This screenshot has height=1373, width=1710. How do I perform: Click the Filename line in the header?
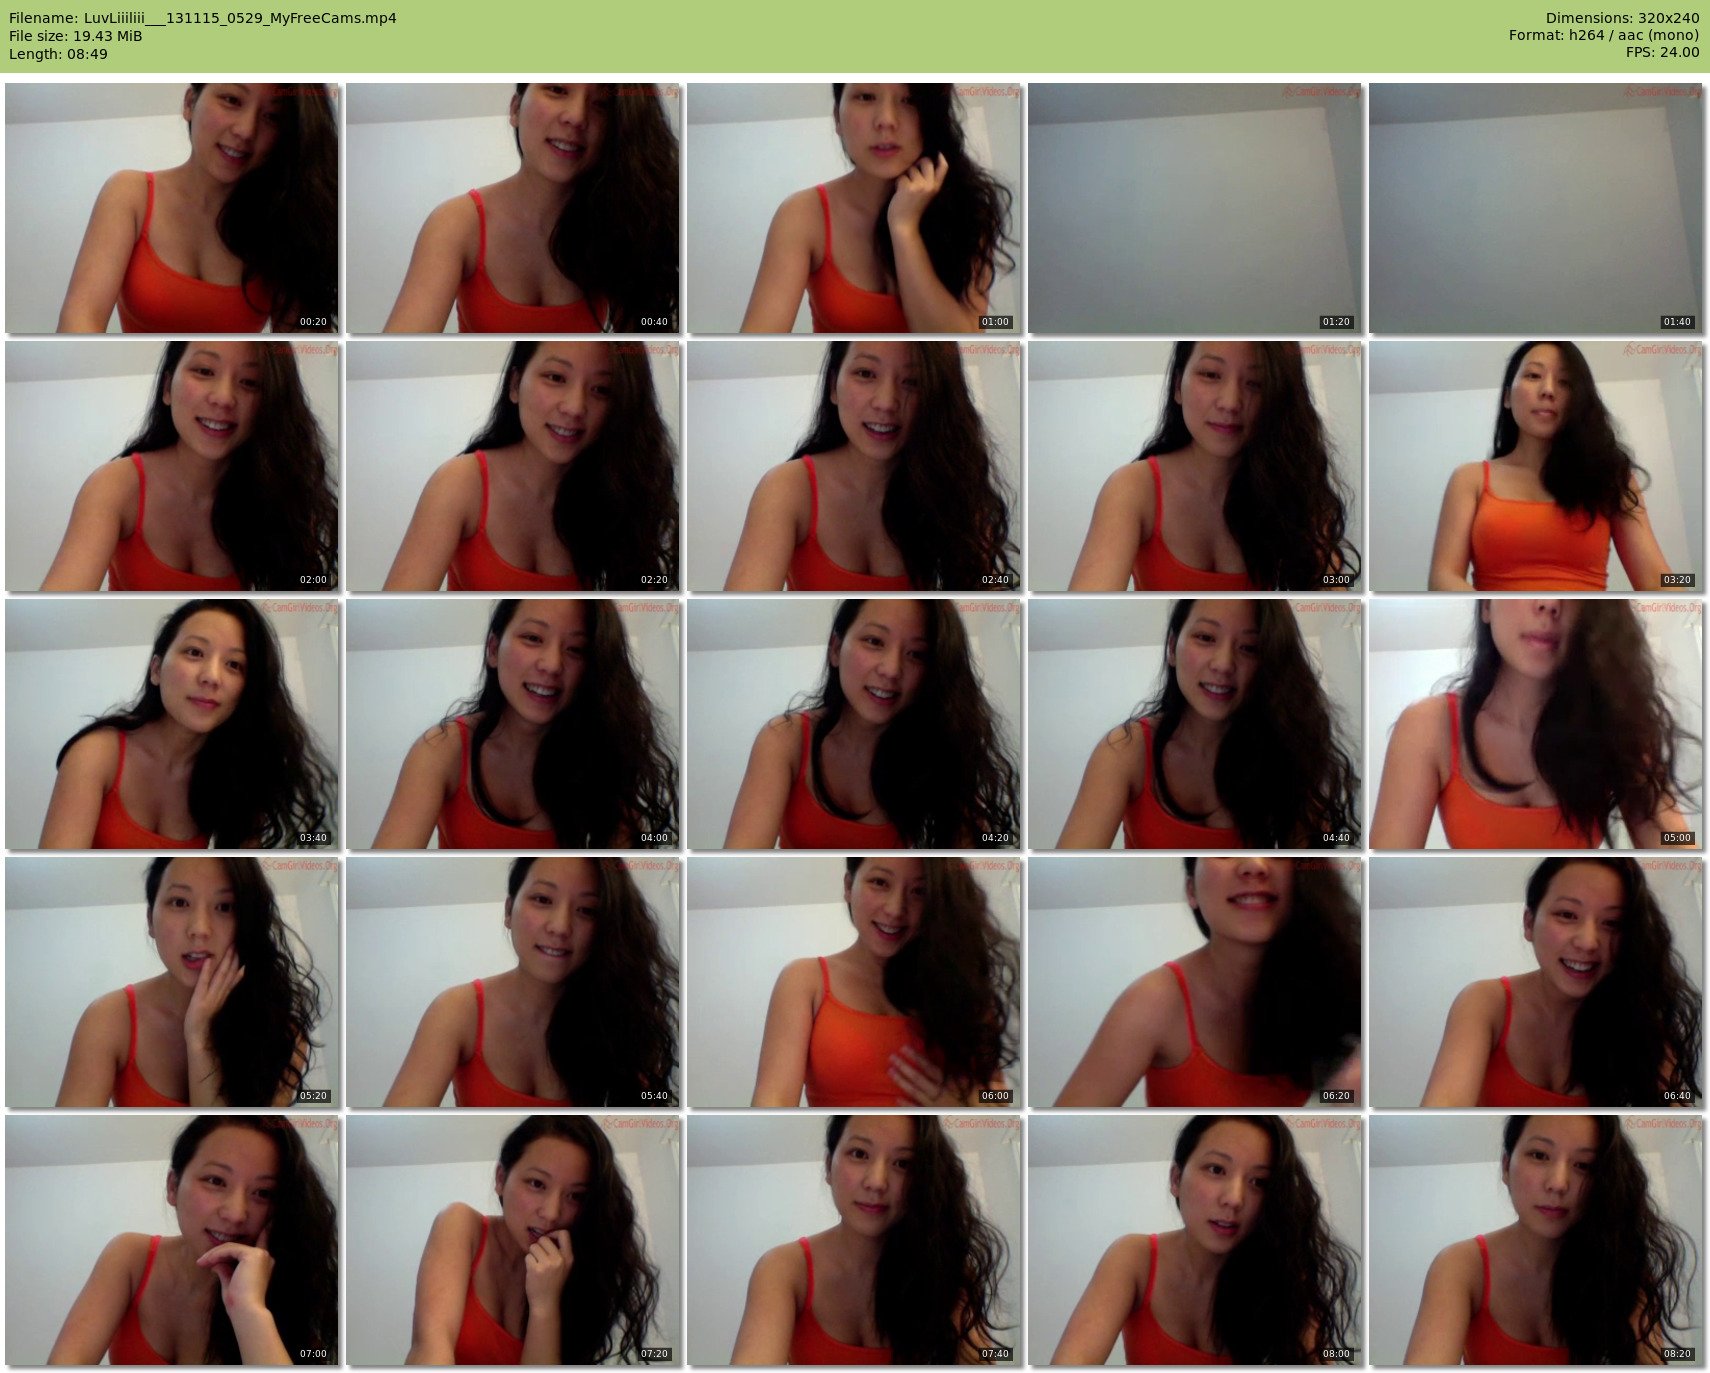click(203, 18)
